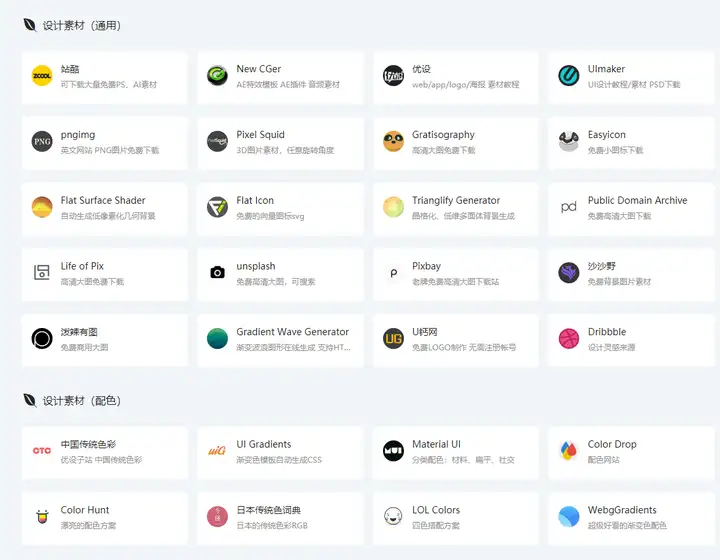
Task: Click the Pixel Squid dark icon
Action: point(217,141)
